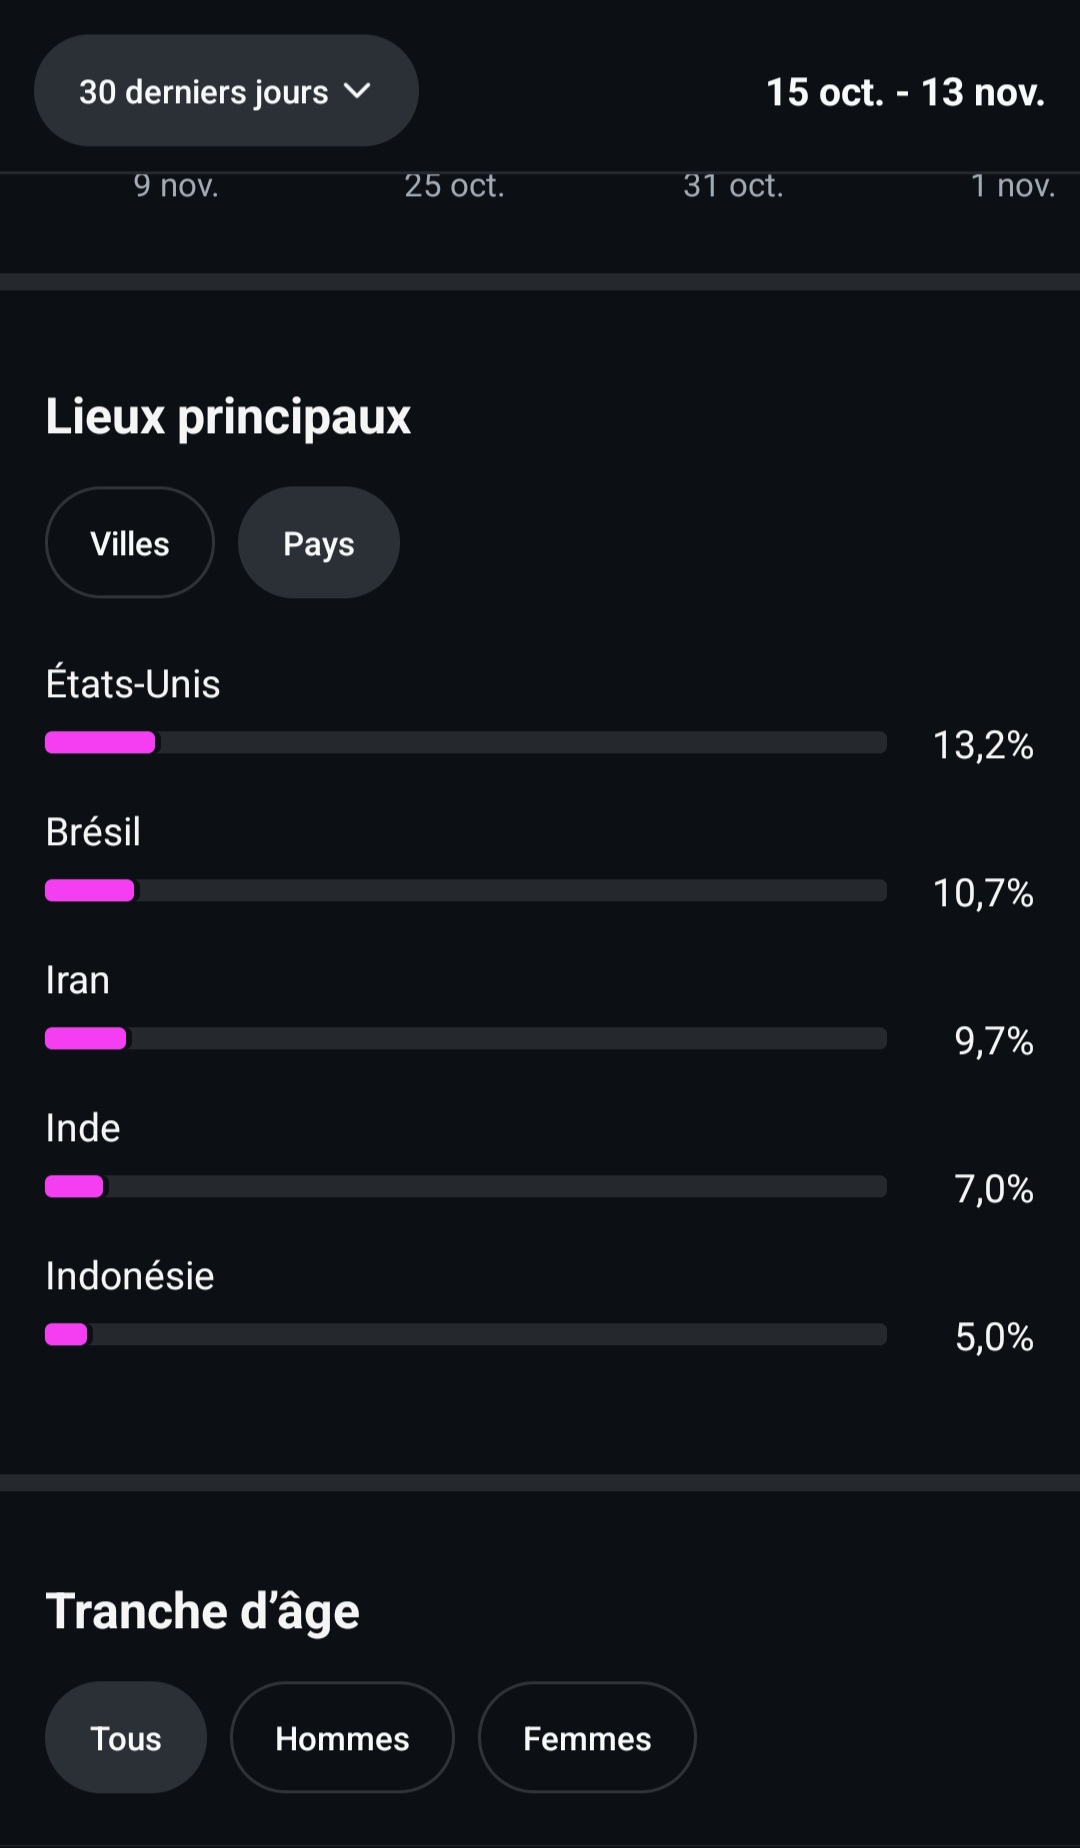Select the Villes filter chip
Screen dimensions: 1080x1848
(130, 543)
